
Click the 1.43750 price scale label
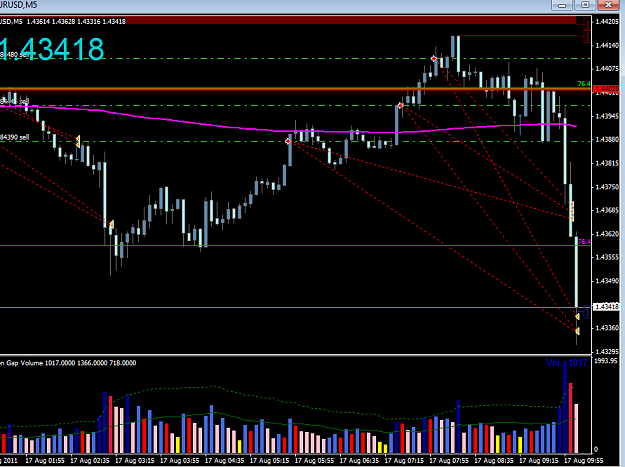[607, 186]
